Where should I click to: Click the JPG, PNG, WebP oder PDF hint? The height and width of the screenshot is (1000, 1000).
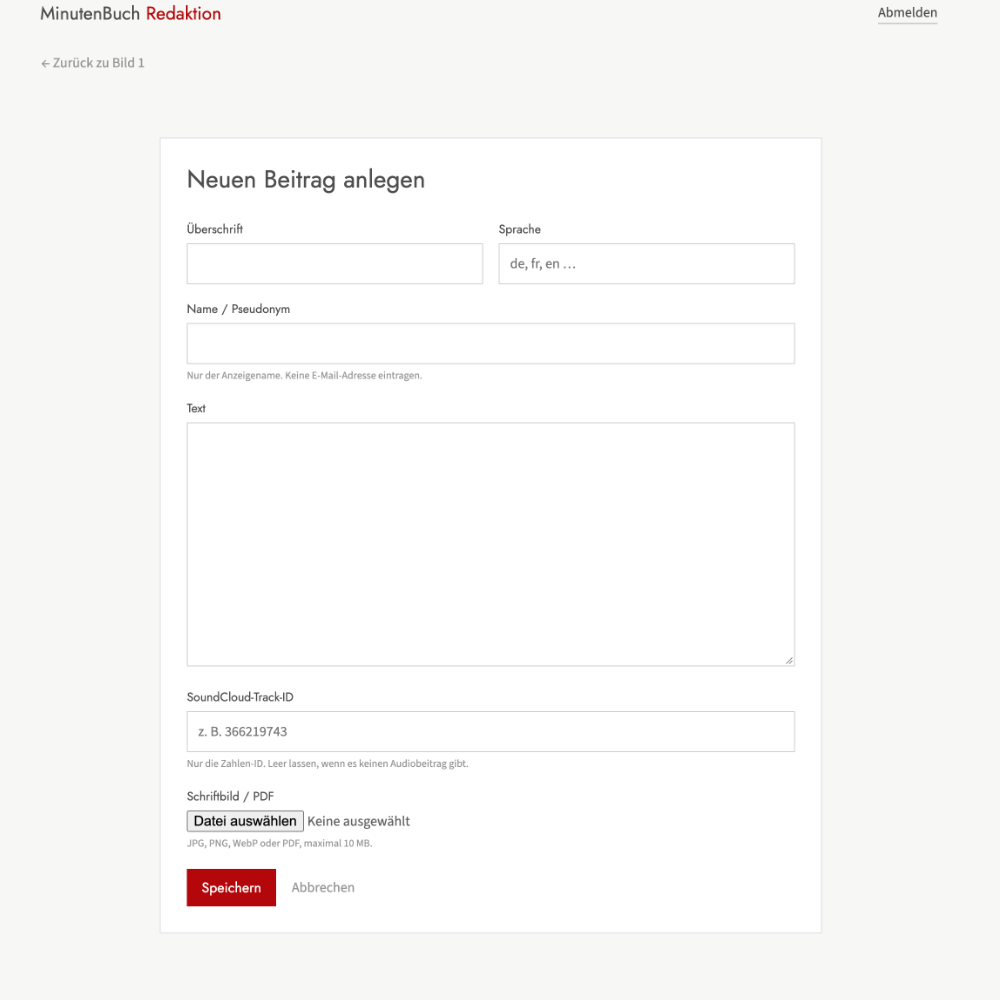(279, 843)
